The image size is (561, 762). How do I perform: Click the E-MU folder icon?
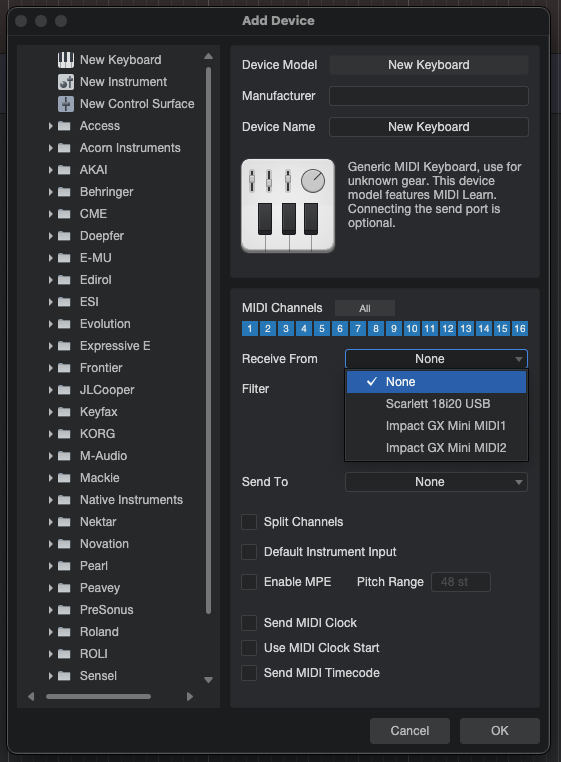64,258
